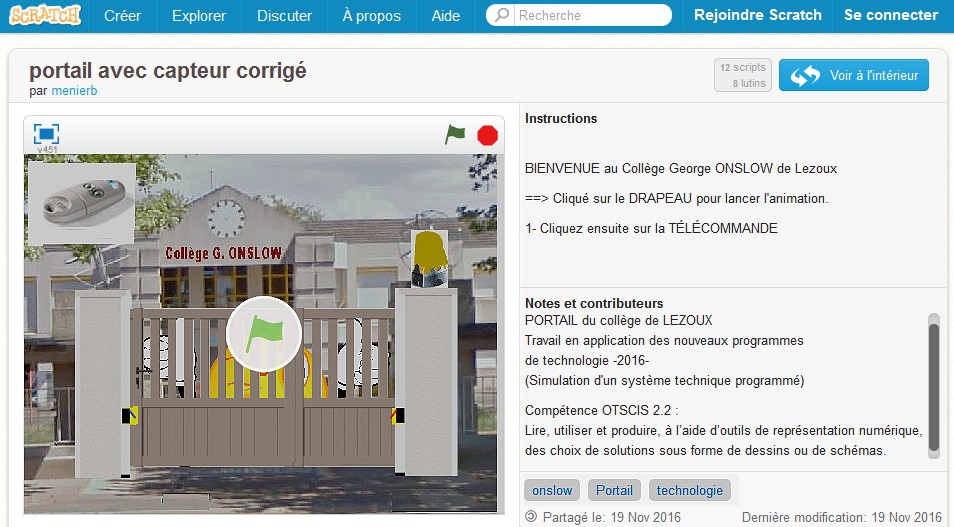Stop the project with the red octagon
The width and height of the screenshot is (954, 527).
click(x=487, y=135)
